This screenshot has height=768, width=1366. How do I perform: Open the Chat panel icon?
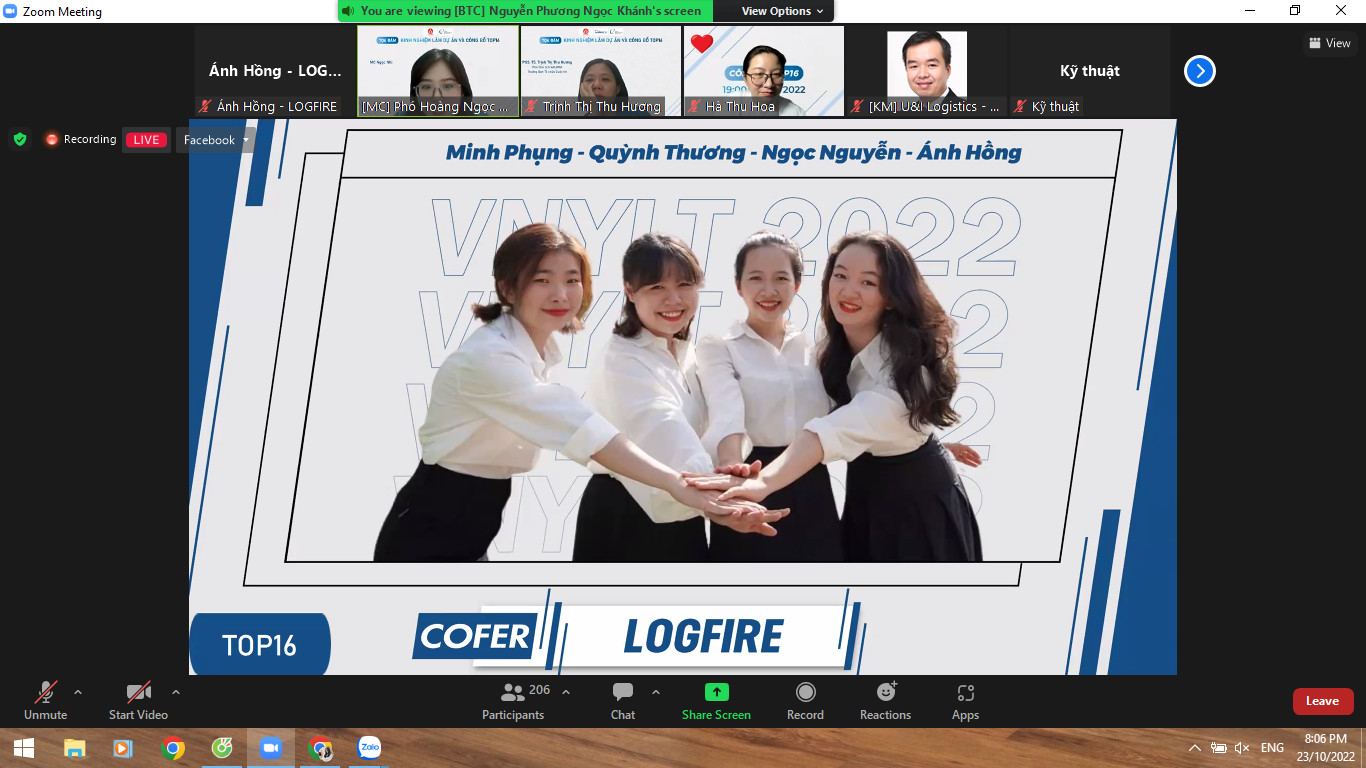coord(623,692)
